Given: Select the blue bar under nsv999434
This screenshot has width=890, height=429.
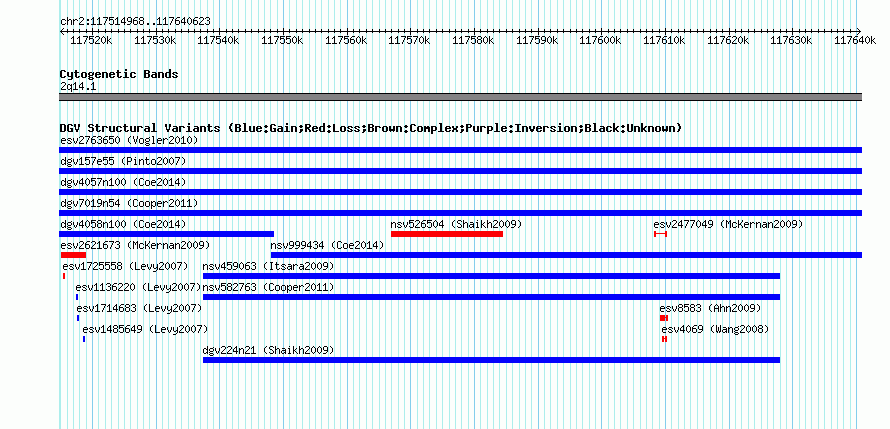Looking at the screenshot, I should point(566,255).
